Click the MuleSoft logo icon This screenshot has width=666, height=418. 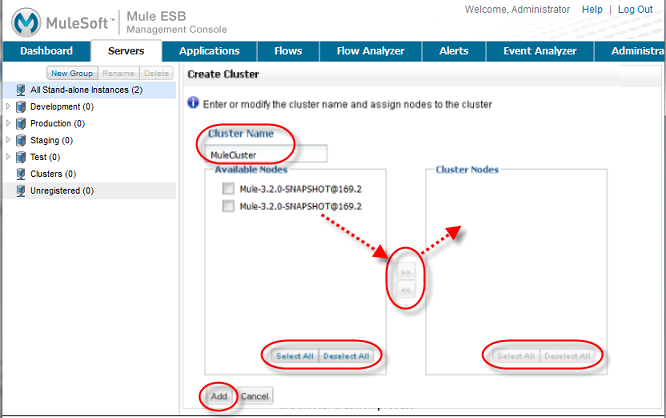[26, 23]
